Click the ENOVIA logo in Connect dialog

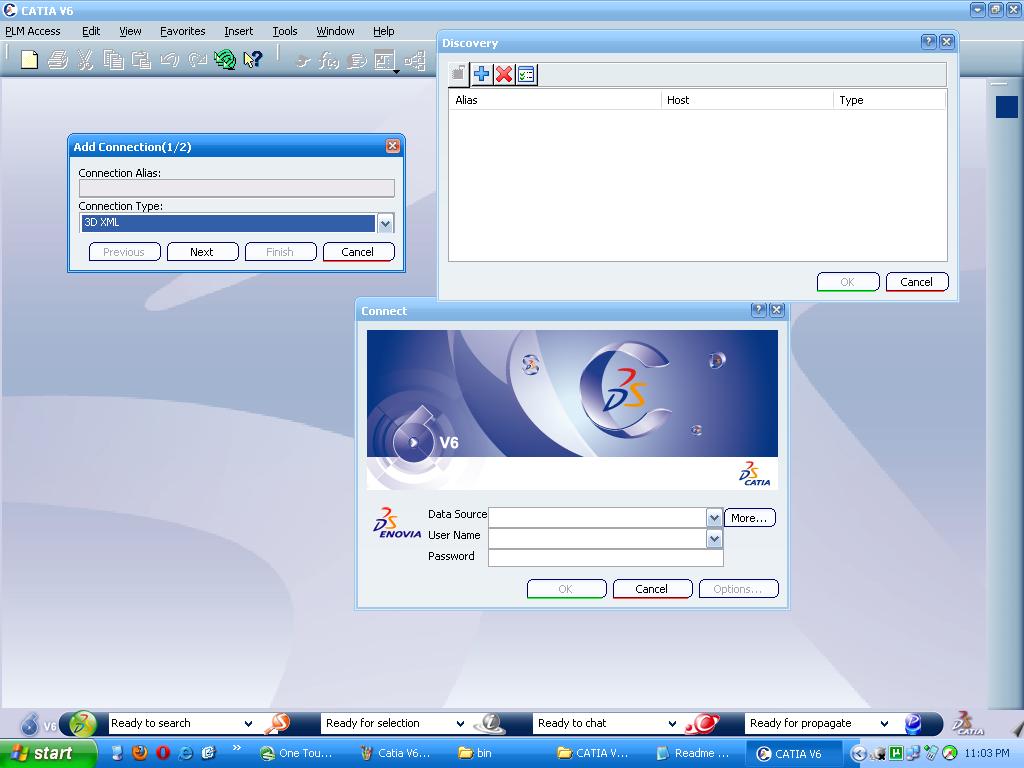(397, 523)
